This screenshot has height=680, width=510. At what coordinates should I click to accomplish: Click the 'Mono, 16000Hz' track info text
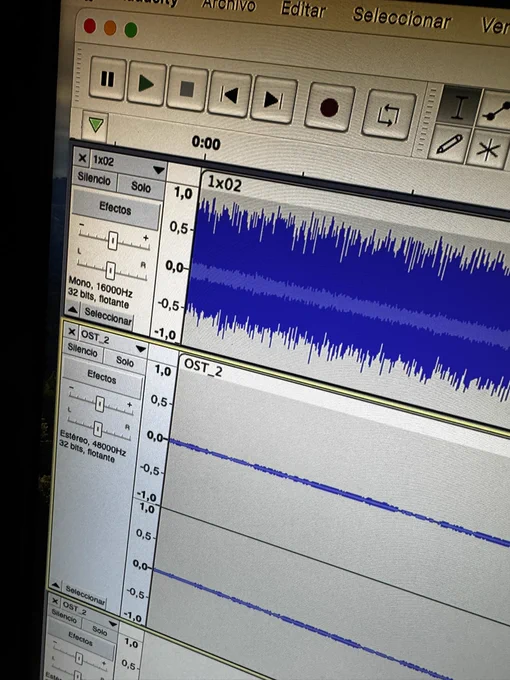[100, 287]
